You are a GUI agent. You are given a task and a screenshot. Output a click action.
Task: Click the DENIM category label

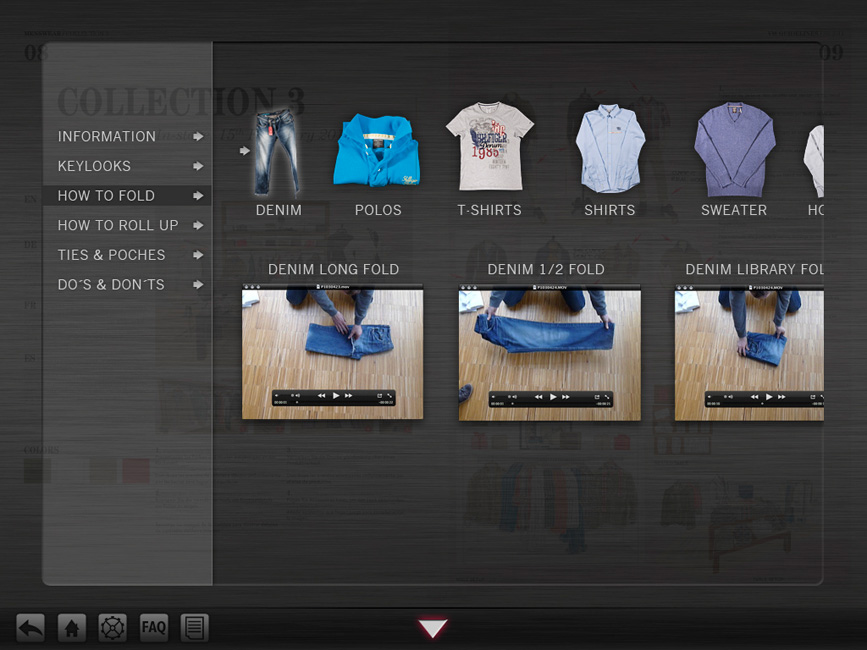pyautogui.click(x=279, y=210)
